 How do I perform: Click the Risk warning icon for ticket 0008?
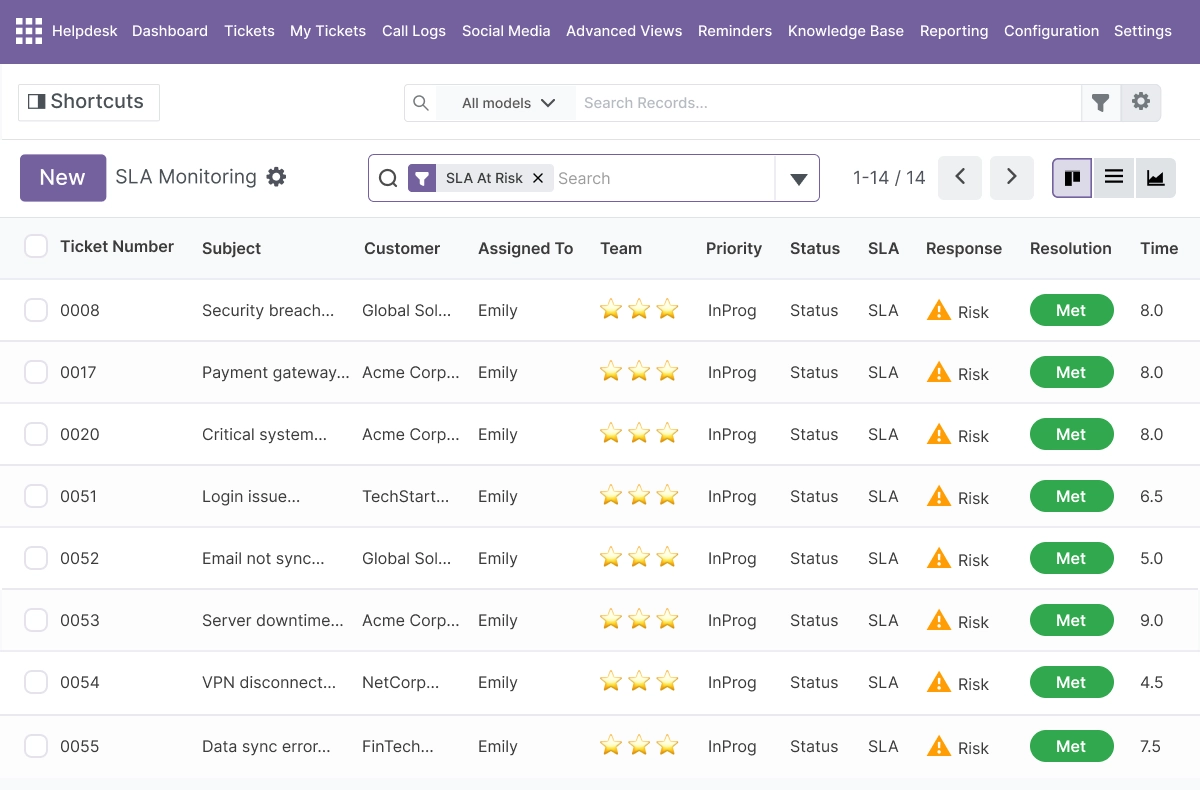click(x=938, y=310)
